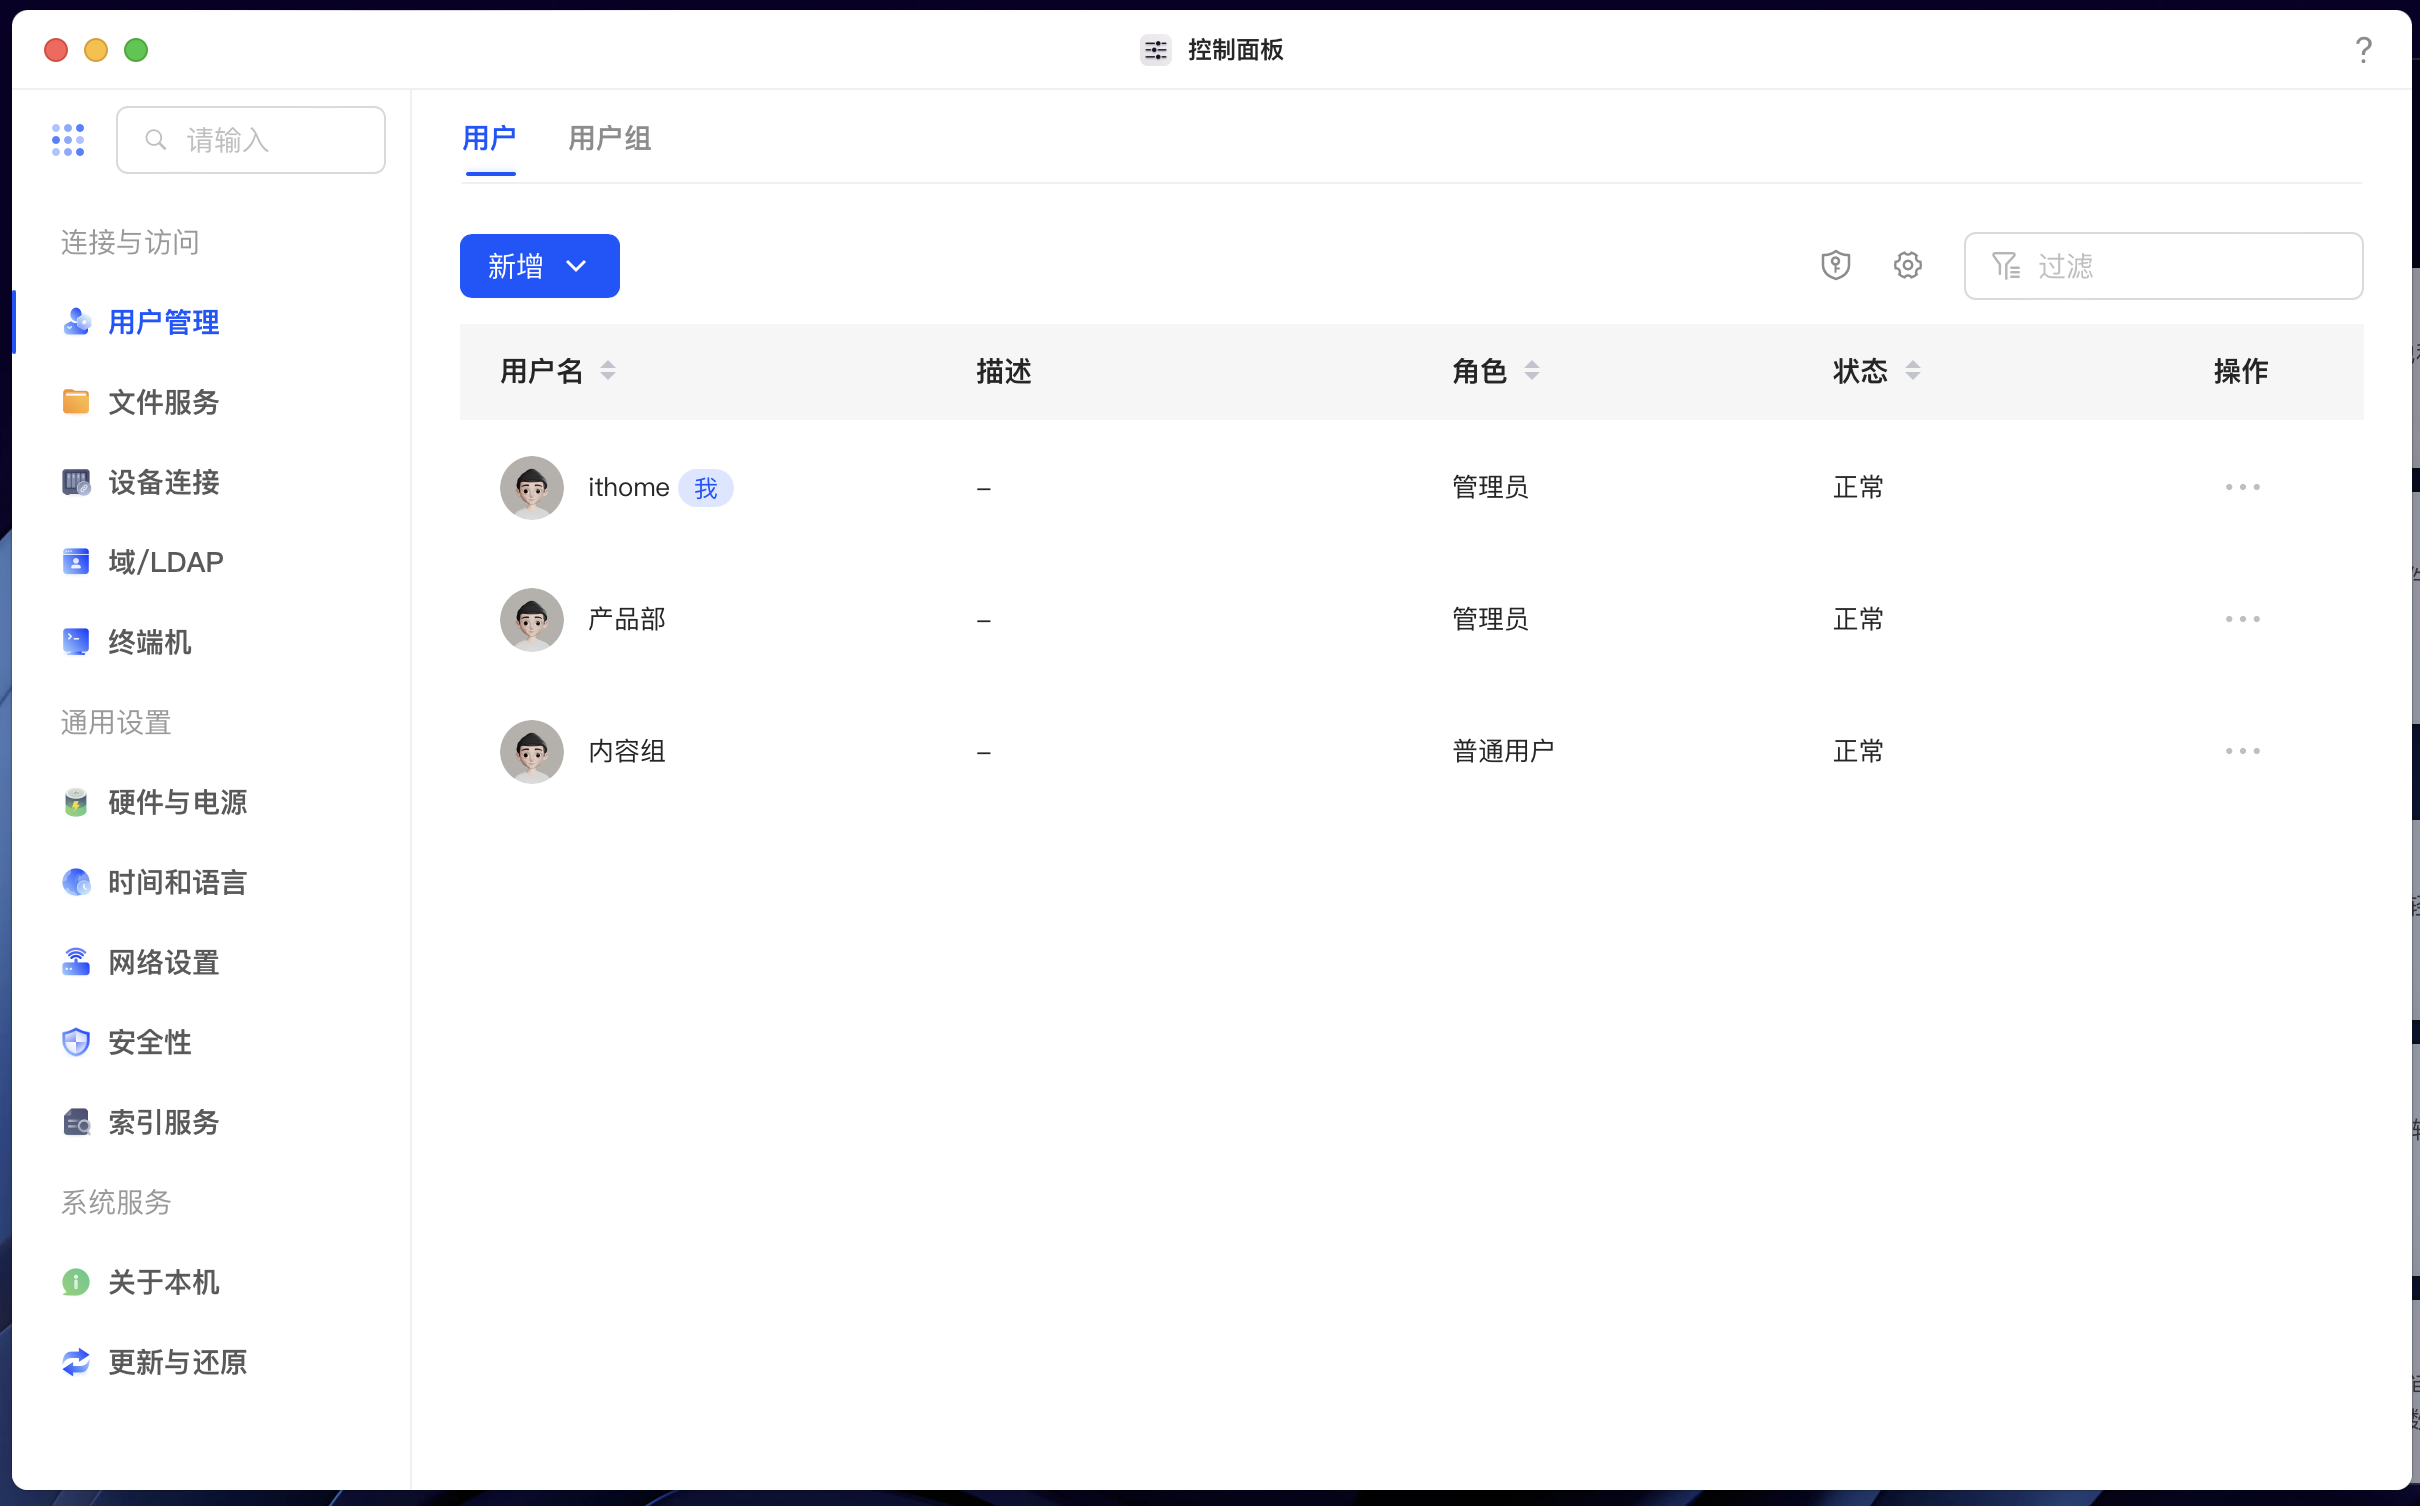Open help question mark icon

point(2363,50)
